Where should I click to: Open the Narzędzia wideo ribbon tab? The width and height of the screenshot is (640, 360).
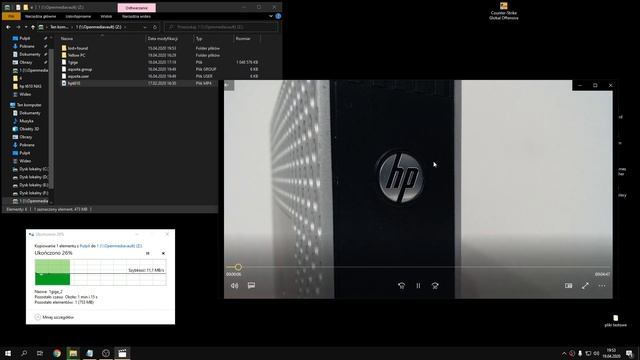coord(136,16)
